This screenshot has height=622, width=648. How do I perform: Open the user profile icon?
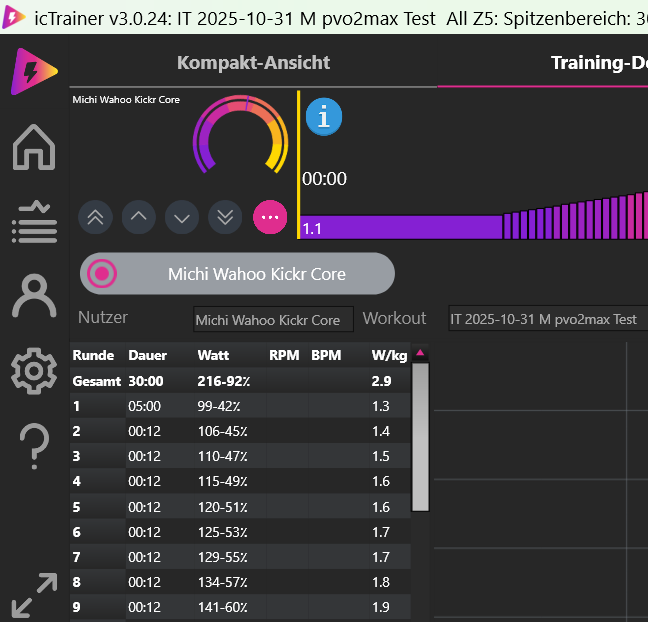(33, 297)
